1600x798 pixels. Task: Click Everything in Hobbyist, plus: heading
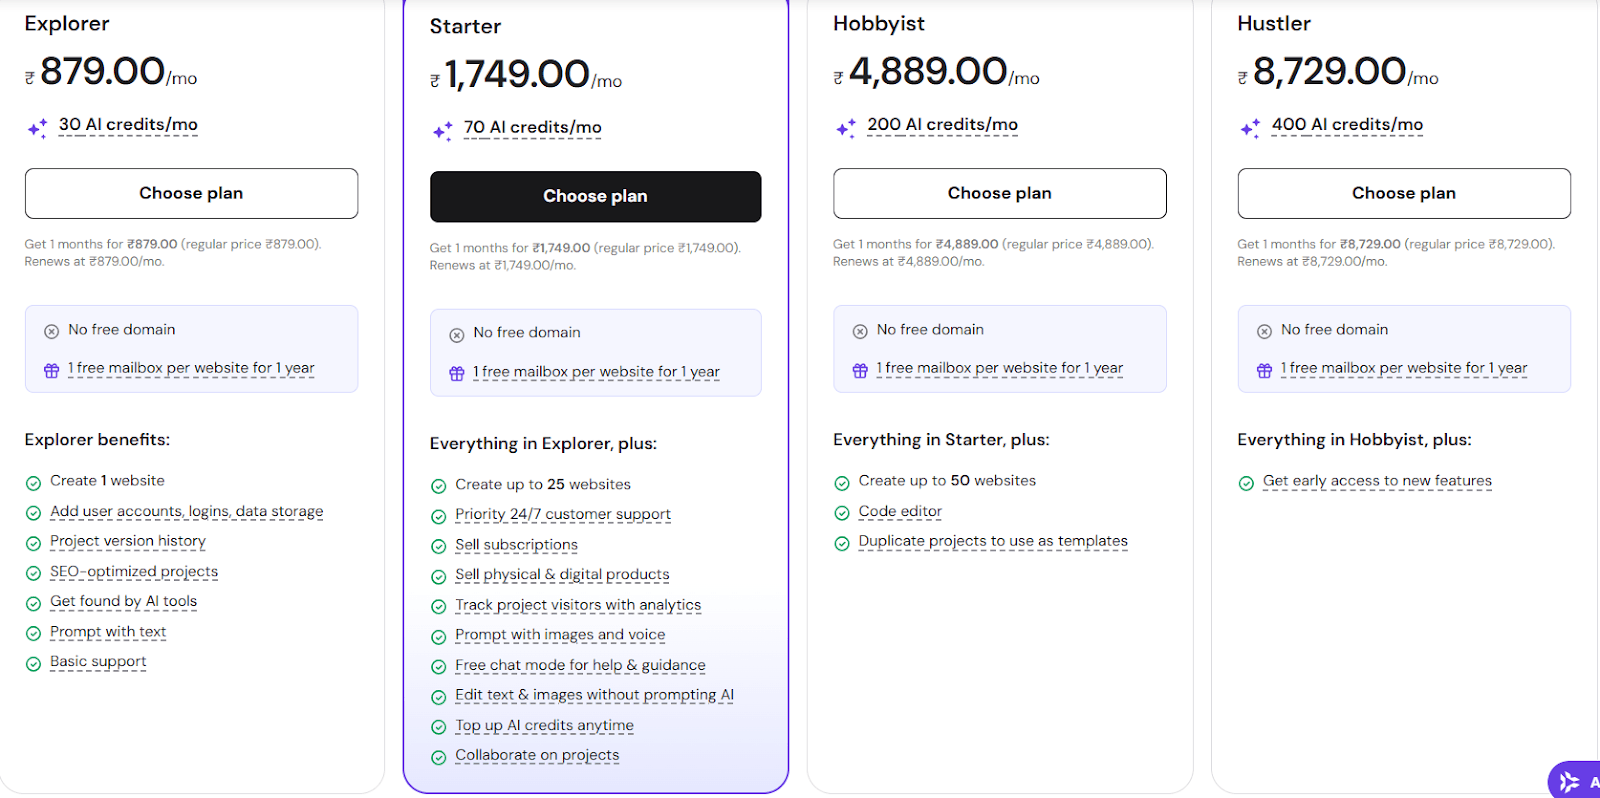click(x=1354, y=440)
